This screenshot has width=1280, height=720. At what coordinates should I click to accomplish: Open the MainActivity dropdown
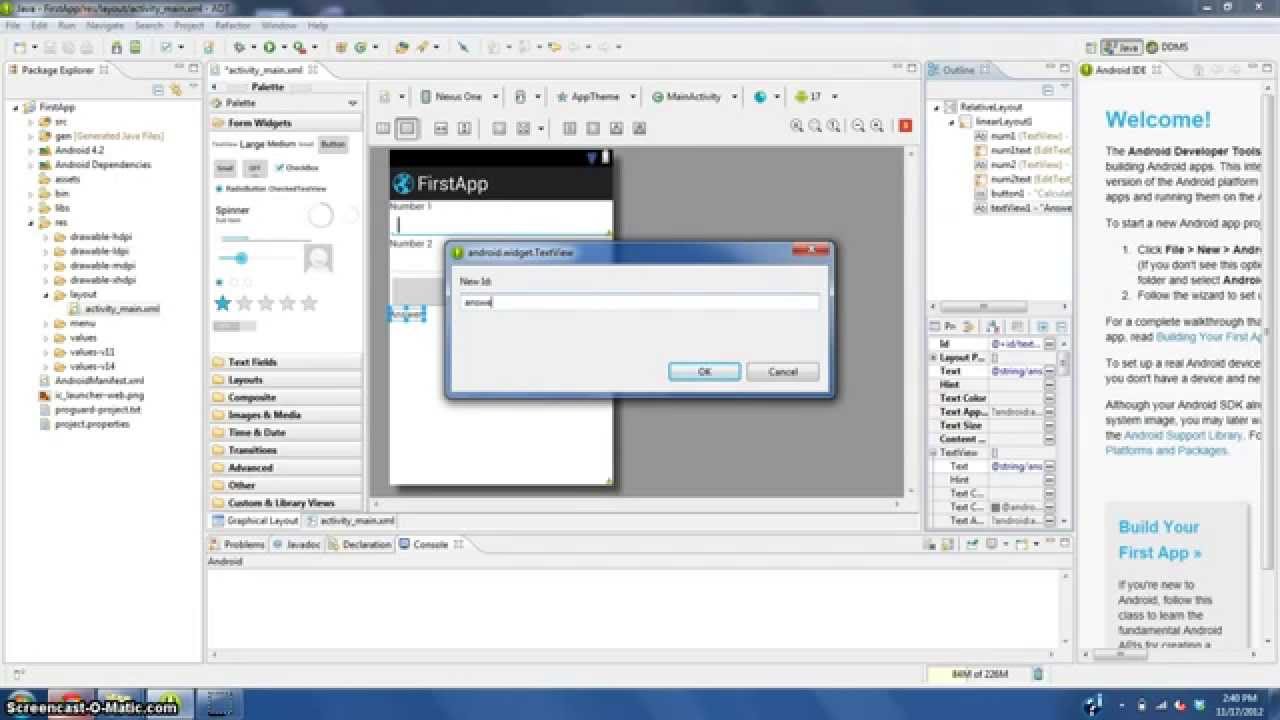(x=695, y=97)
